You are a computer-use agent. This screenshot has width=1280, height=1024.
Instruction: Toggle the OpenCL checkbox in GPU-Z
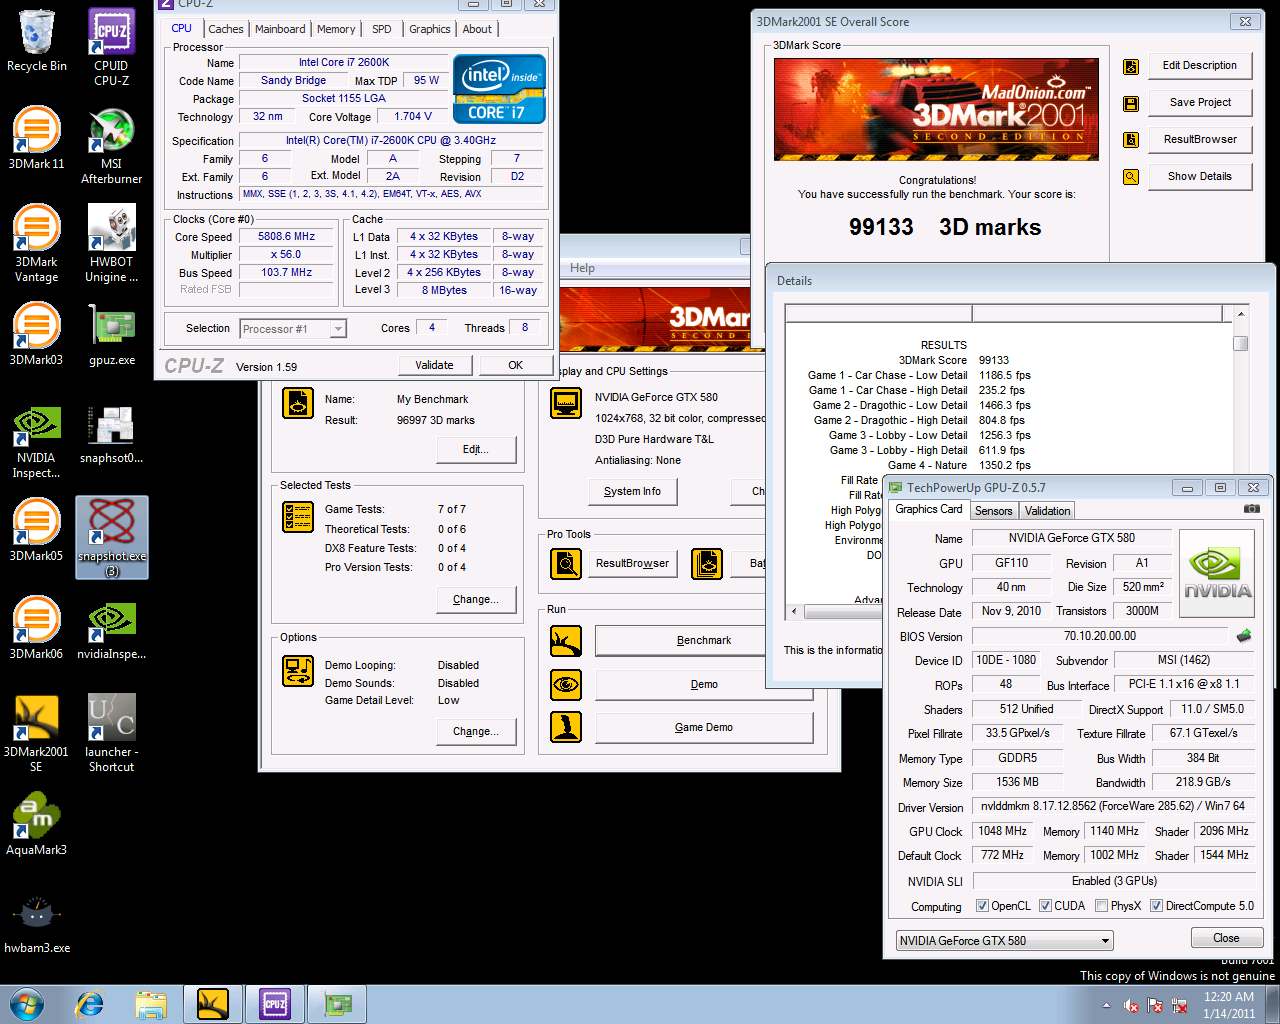tap(982, 906)
